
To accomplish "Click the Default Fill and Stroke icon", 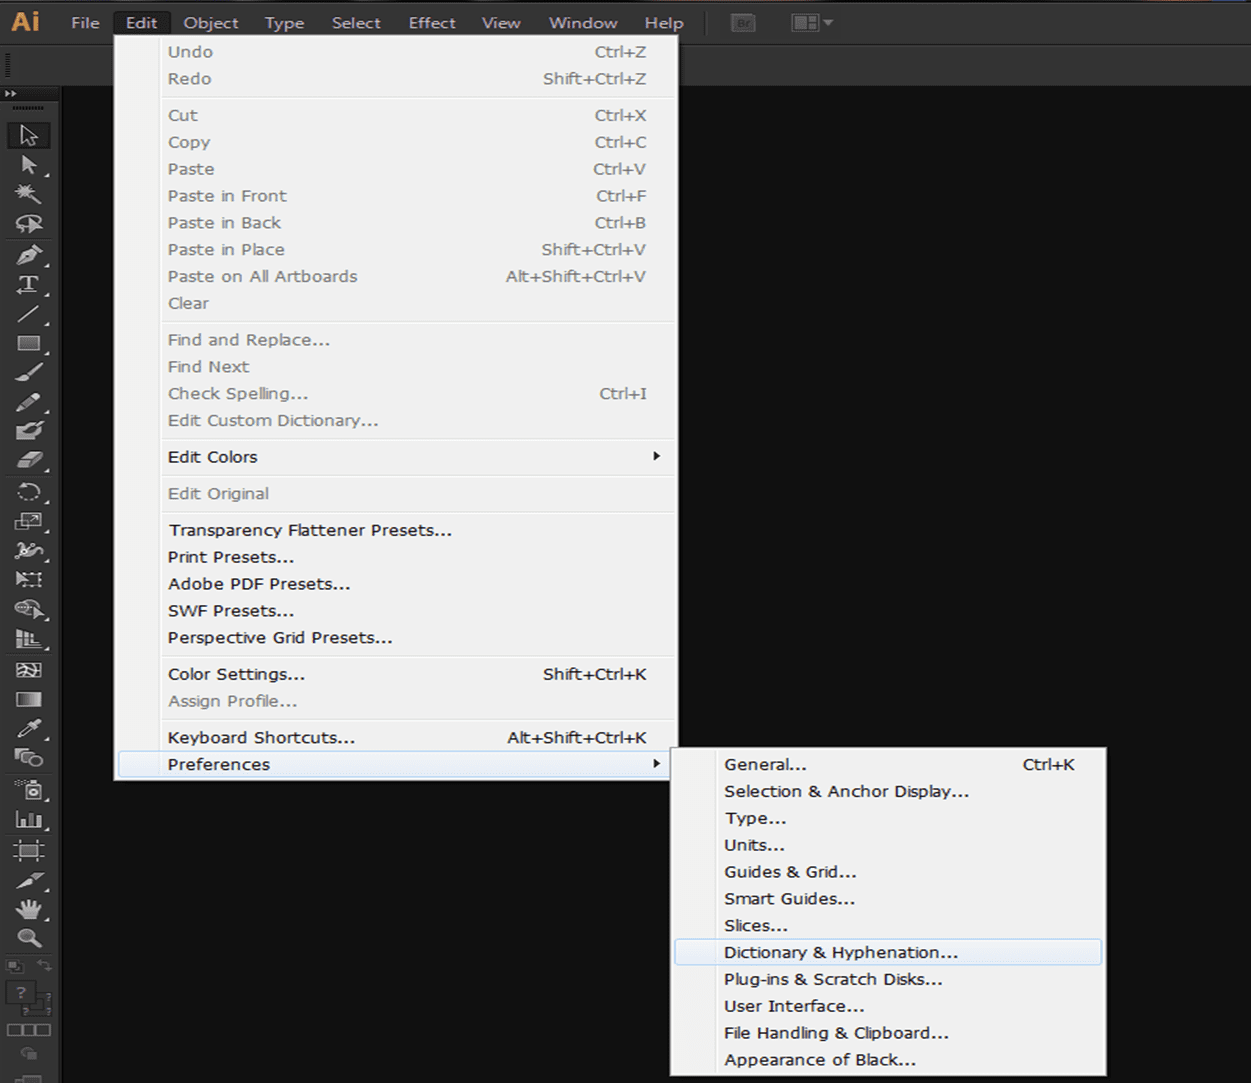I will [x=14, y=966].
